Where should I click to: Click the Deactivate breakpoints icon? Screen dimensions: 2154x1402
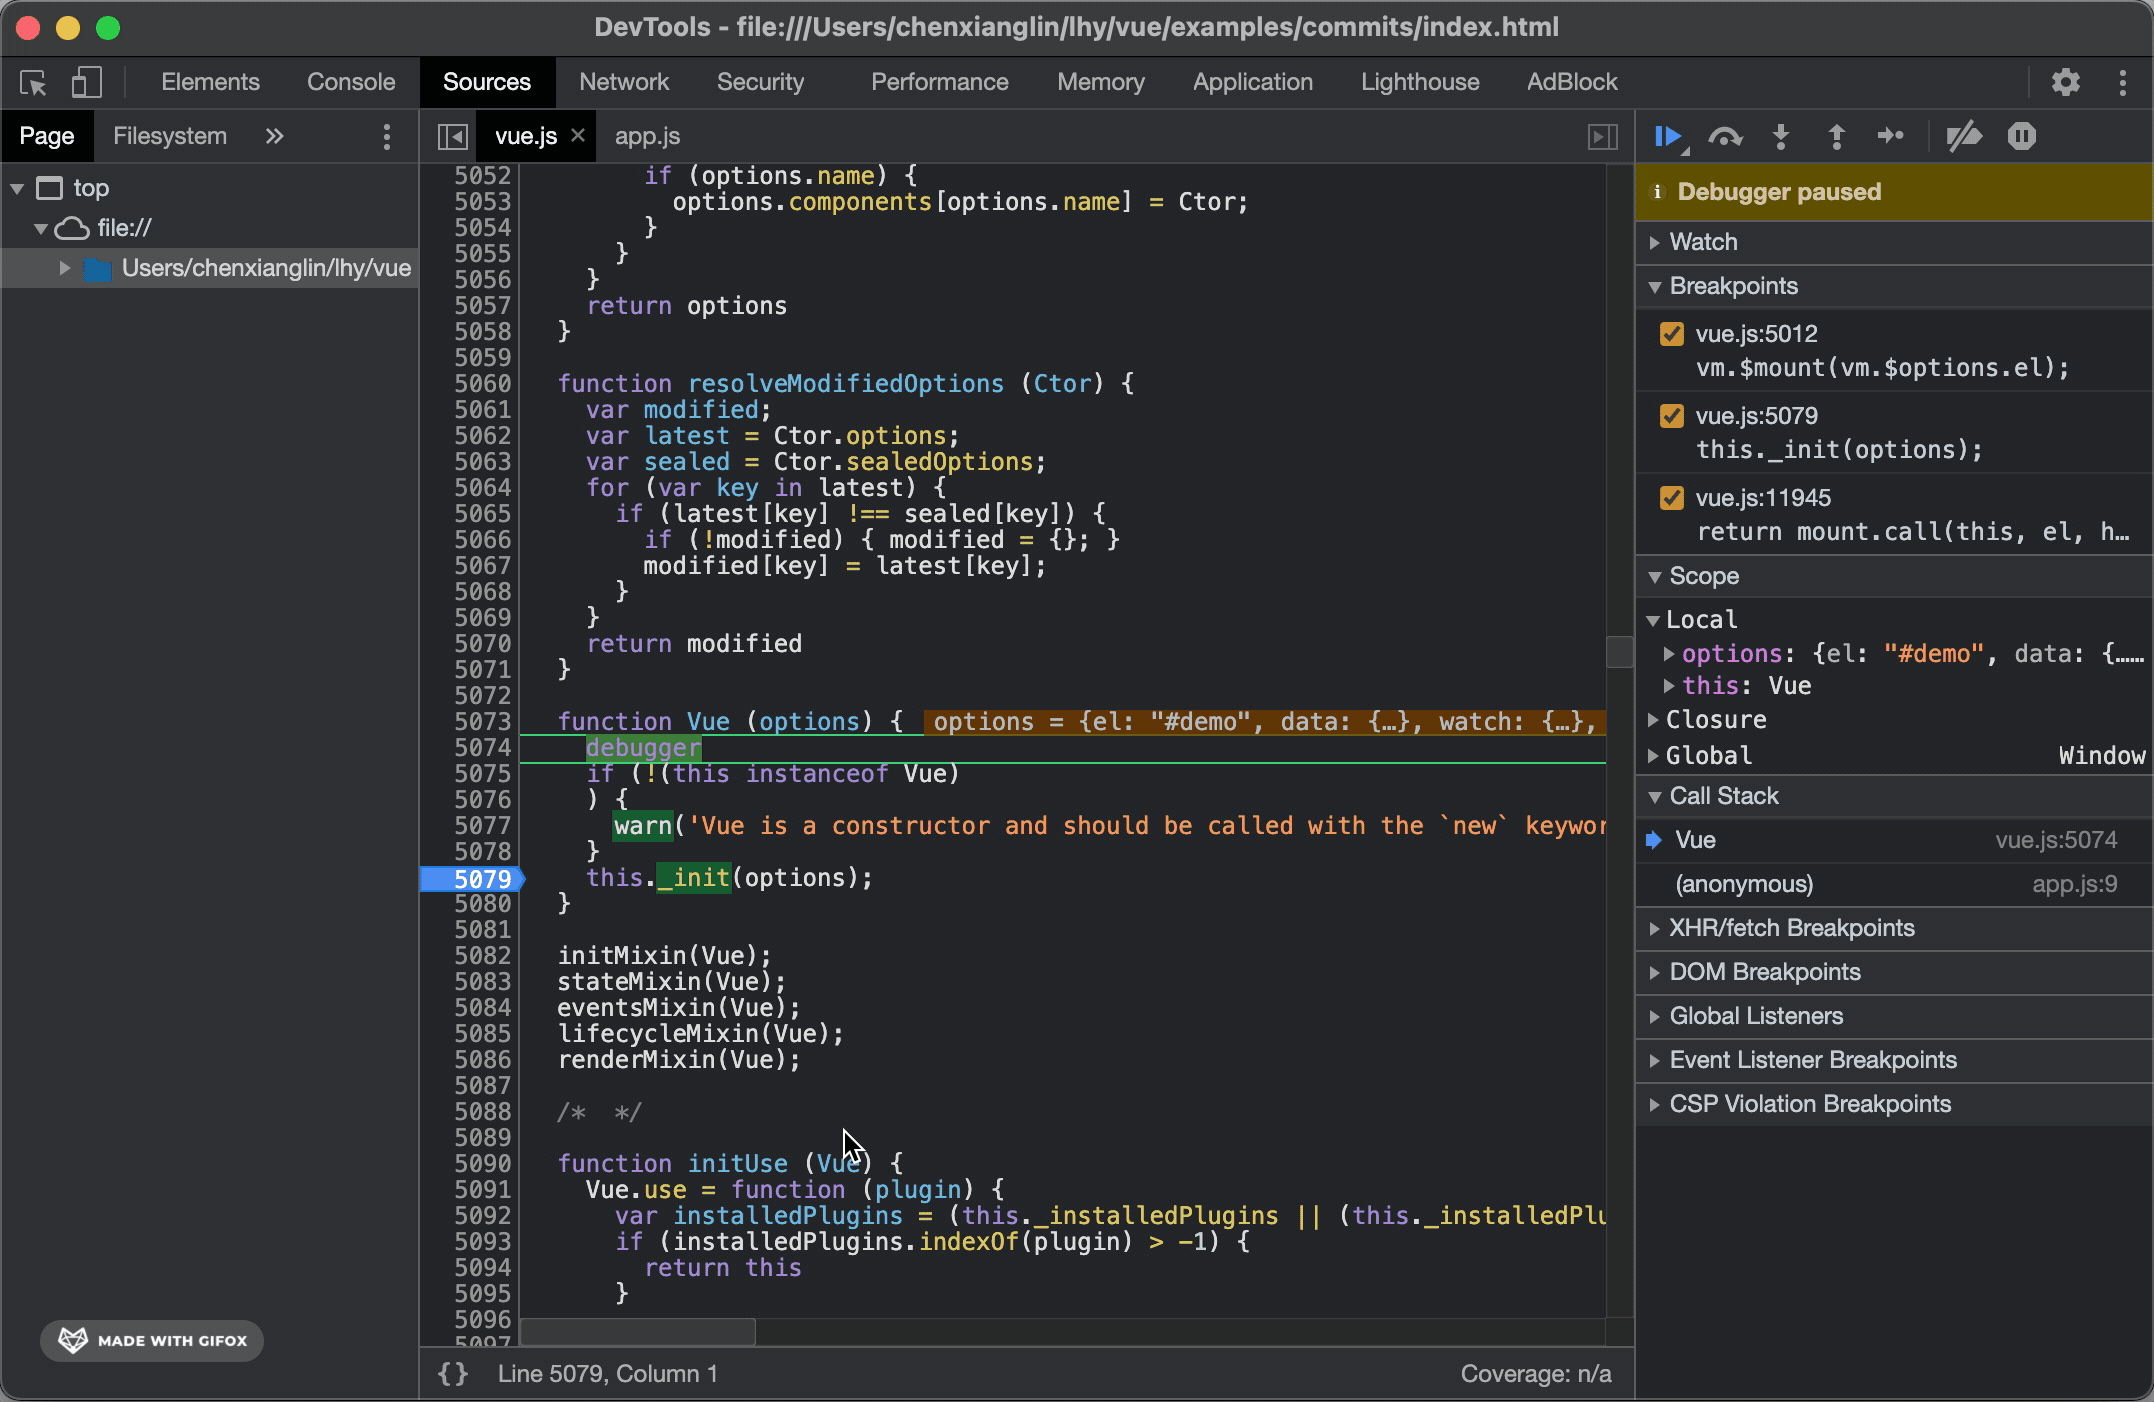(1964, 136)
